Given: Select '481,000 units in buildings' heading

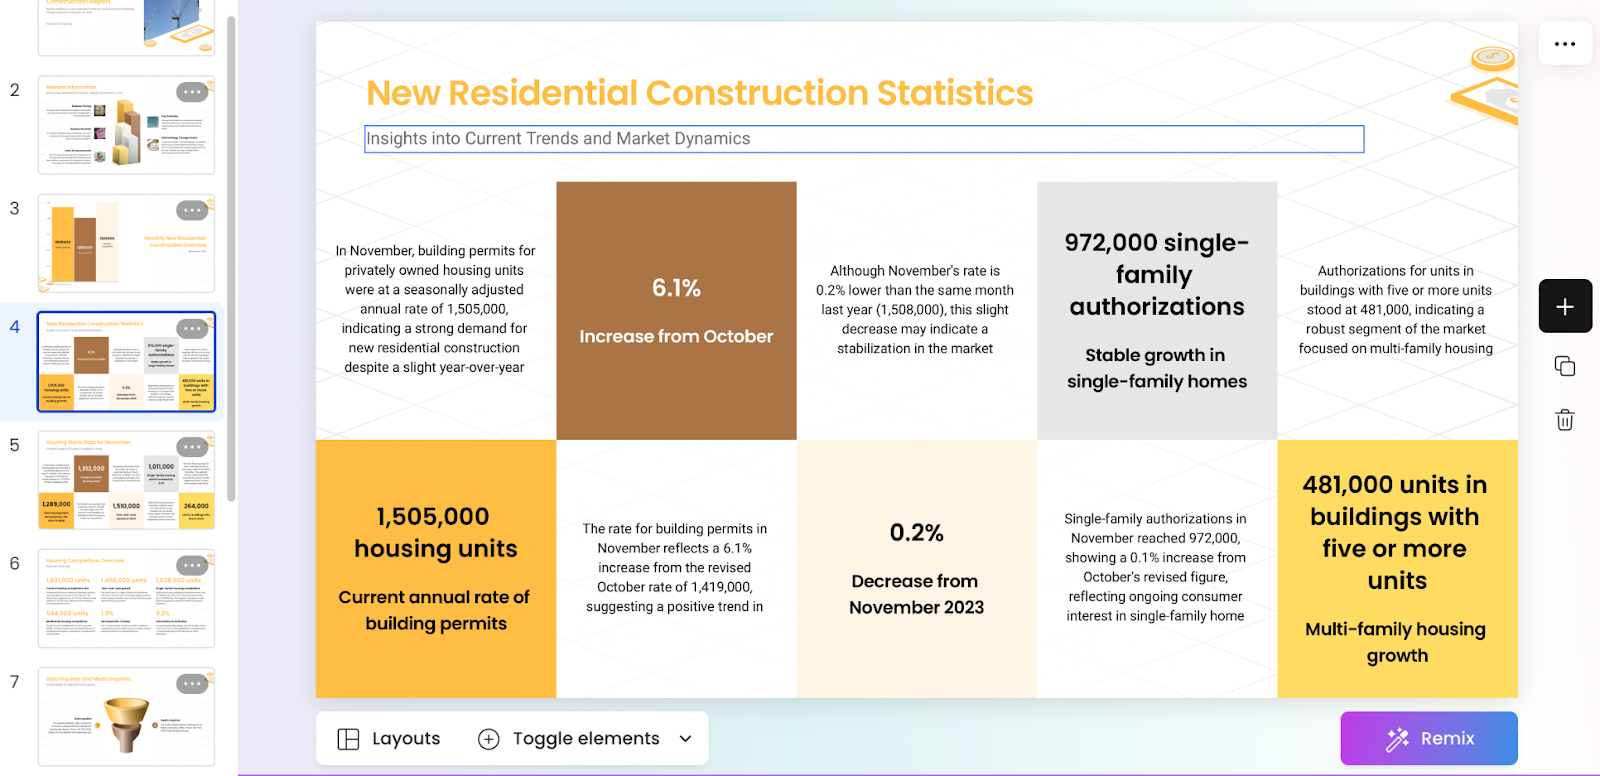Looking at the screenshot, I should (1396, 532).
